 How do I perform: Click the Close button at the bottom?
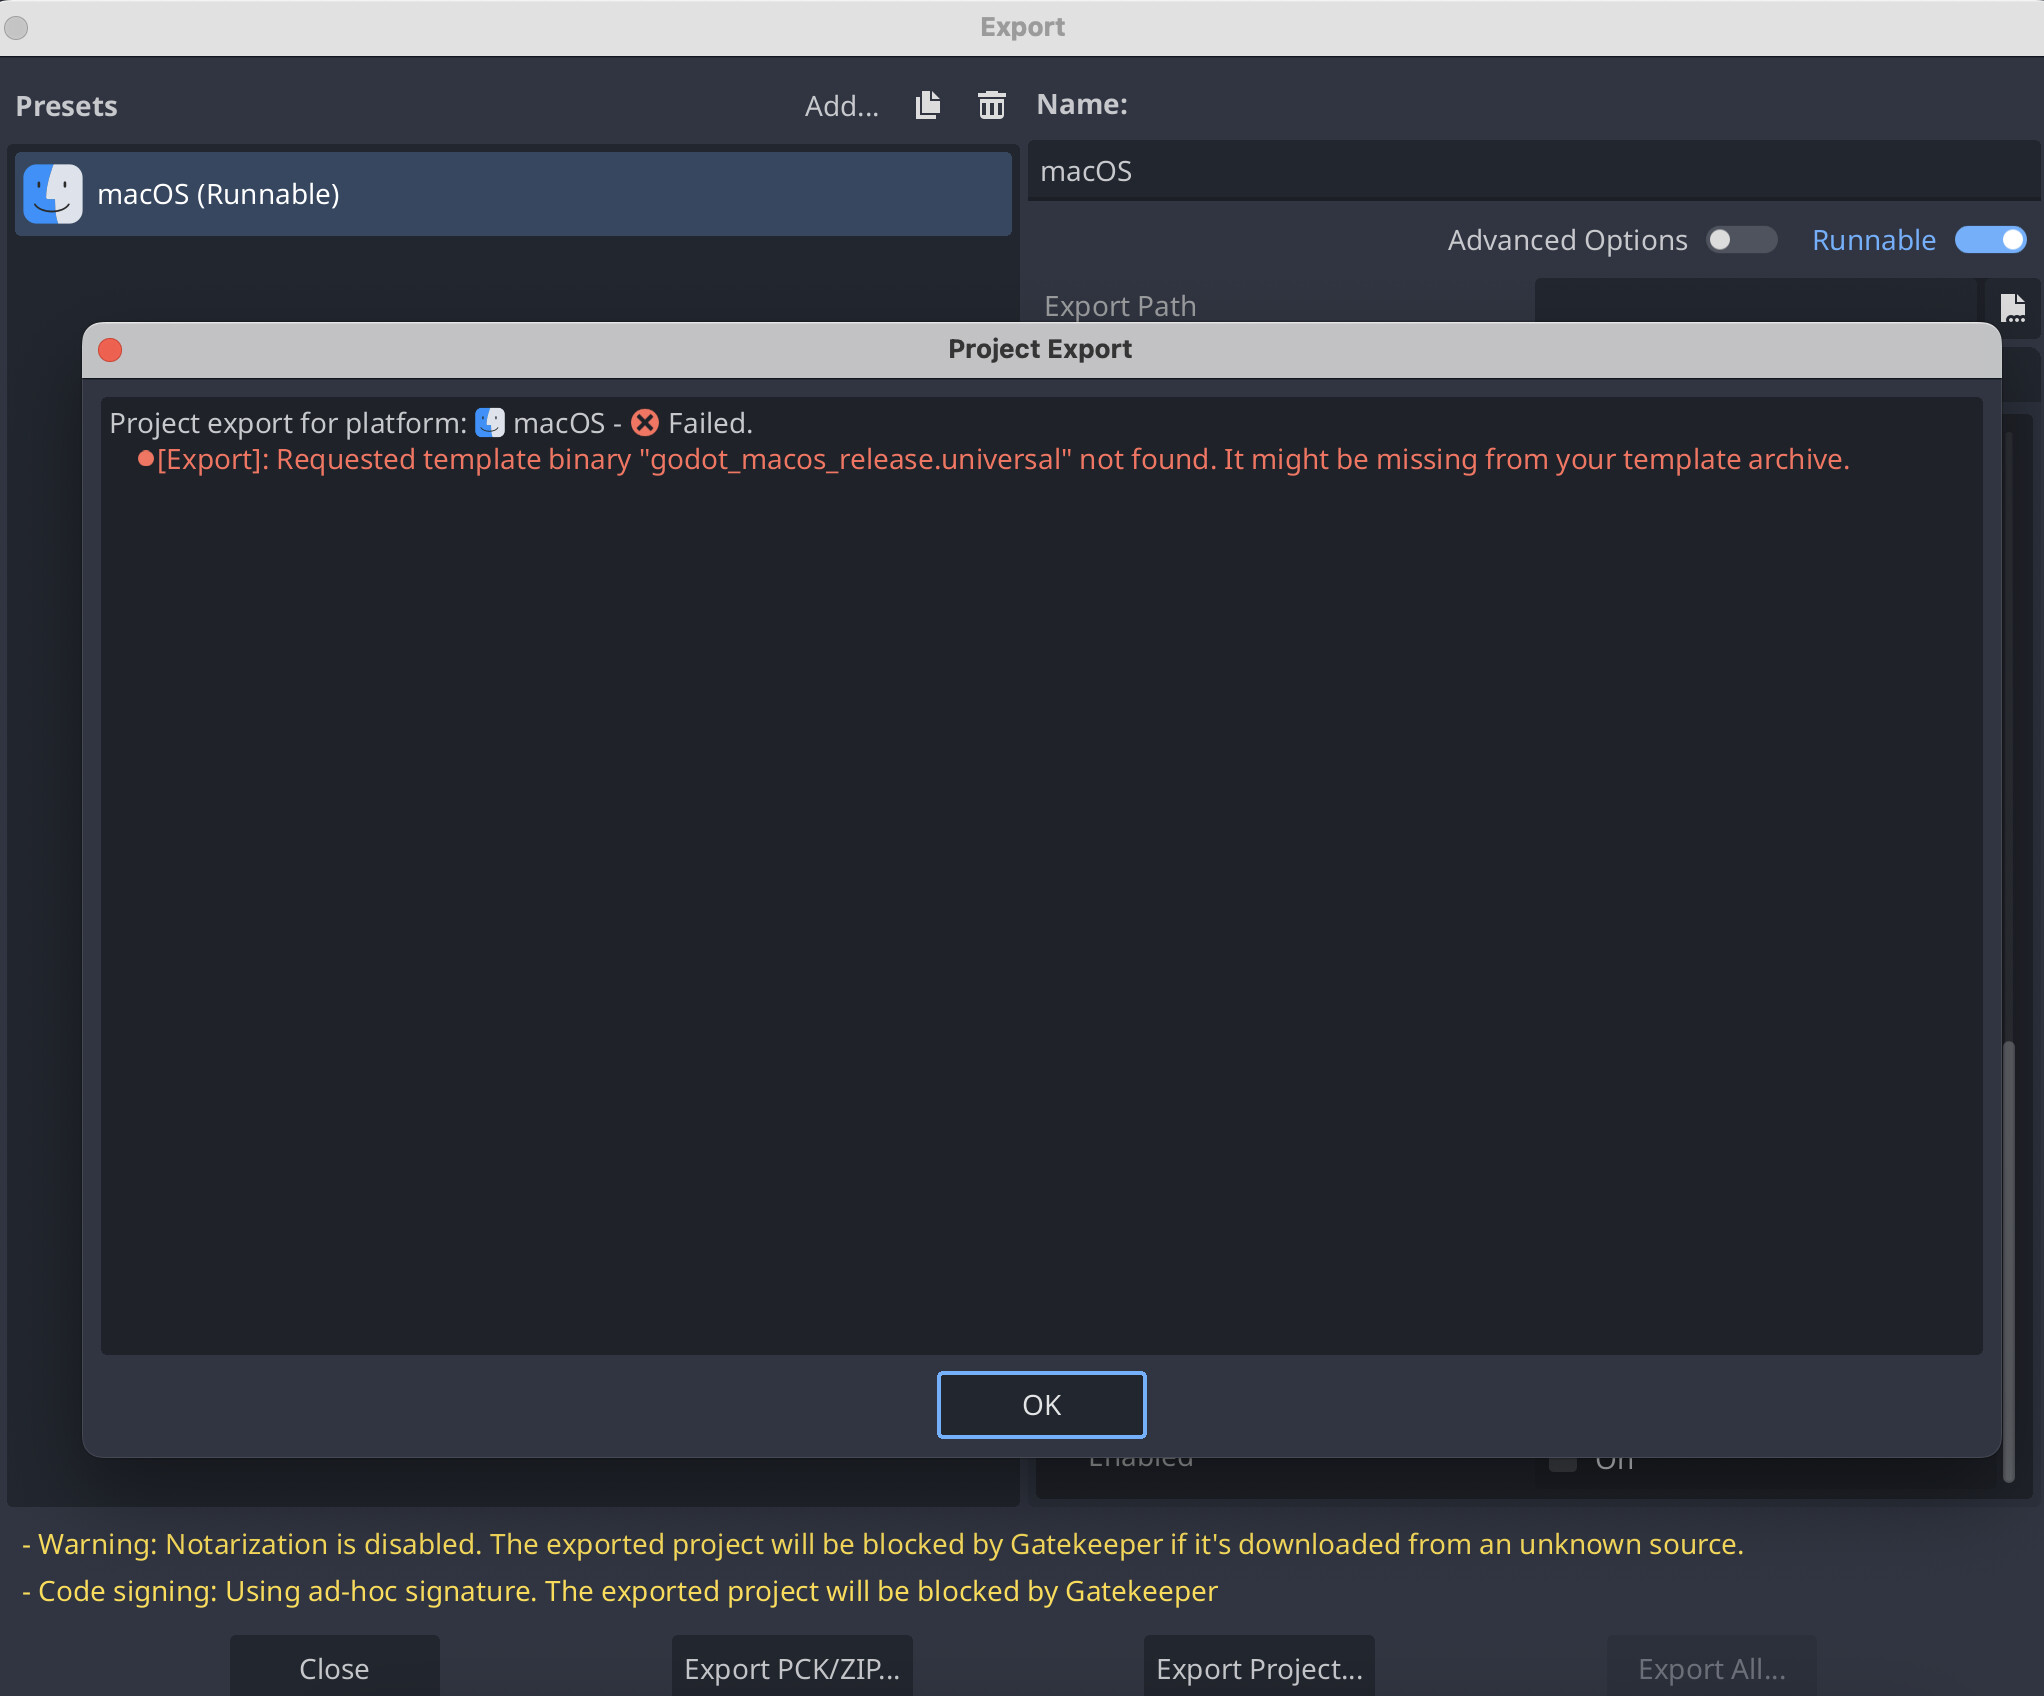coord(334,1668)
